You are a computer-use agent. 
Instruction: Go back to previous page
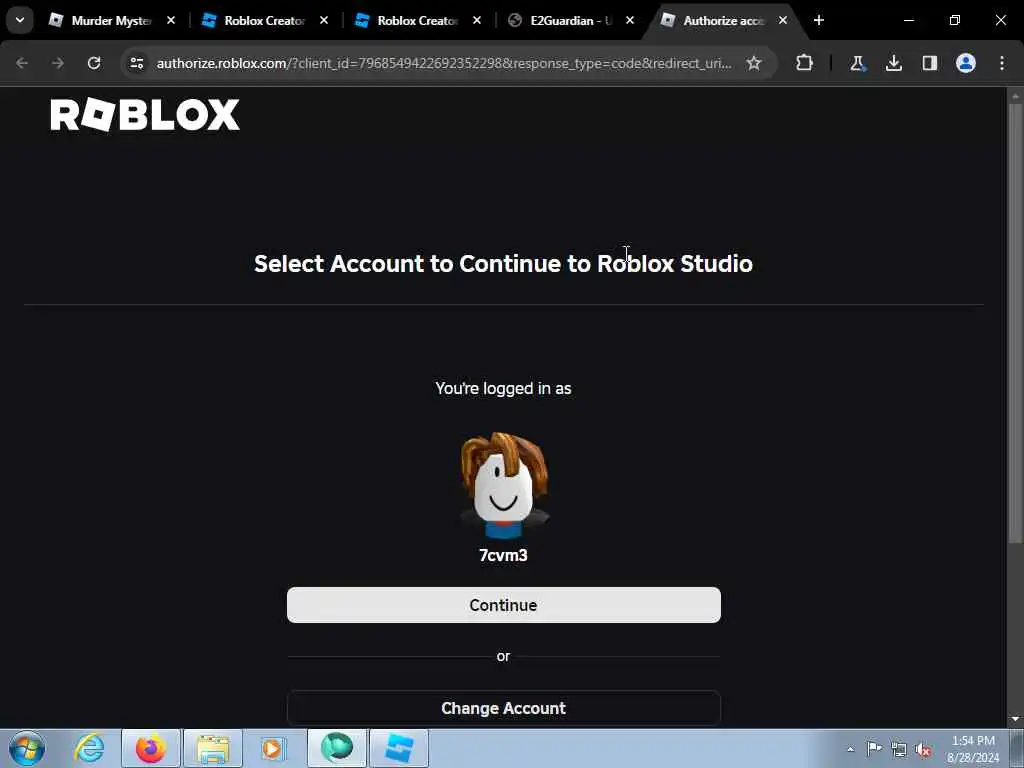tap(22, 63)
